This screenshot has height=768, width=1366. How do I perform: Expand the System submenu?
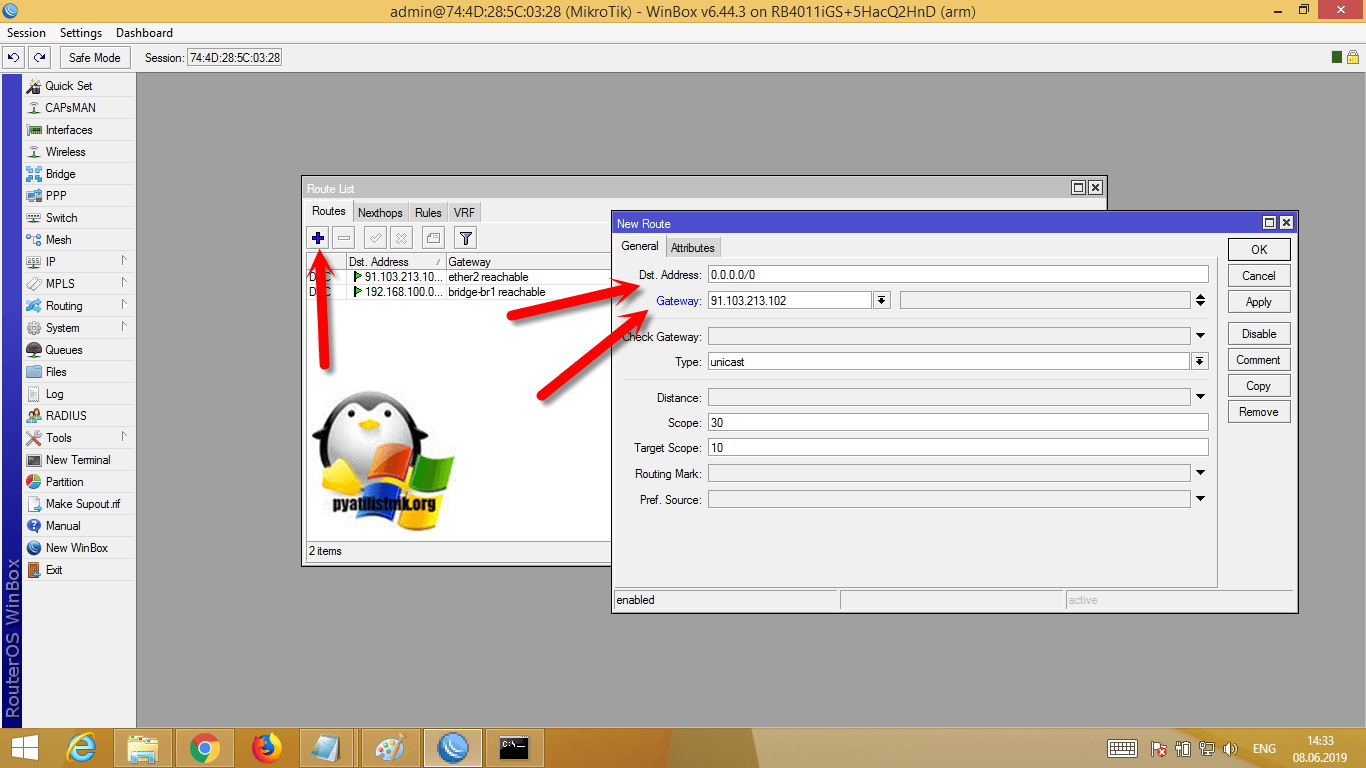(79, 328)
